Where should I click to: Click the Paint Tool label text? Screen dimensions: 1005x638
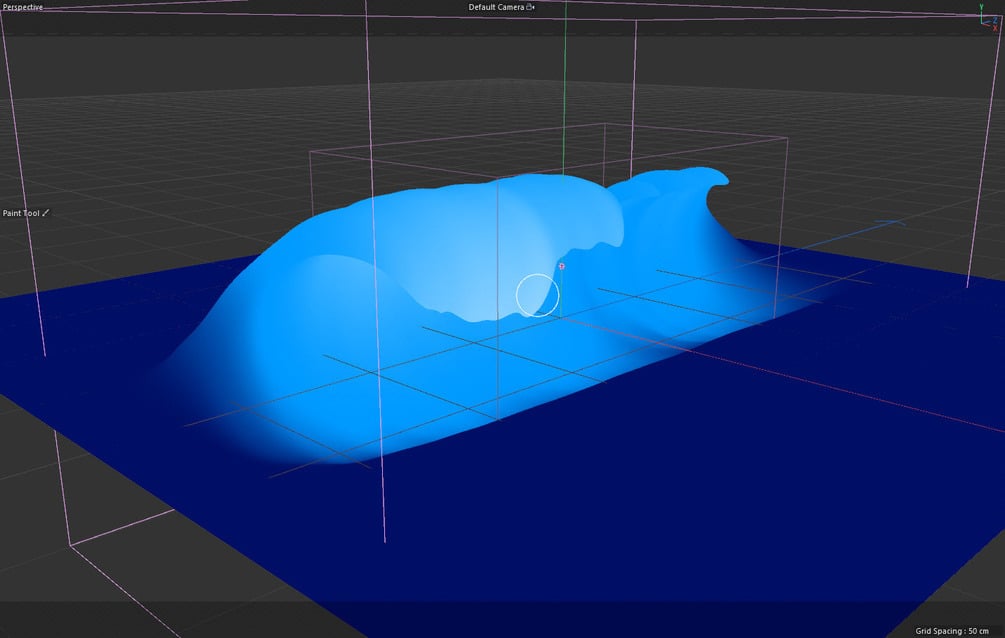pyautogui.click(x=21, y=213)
